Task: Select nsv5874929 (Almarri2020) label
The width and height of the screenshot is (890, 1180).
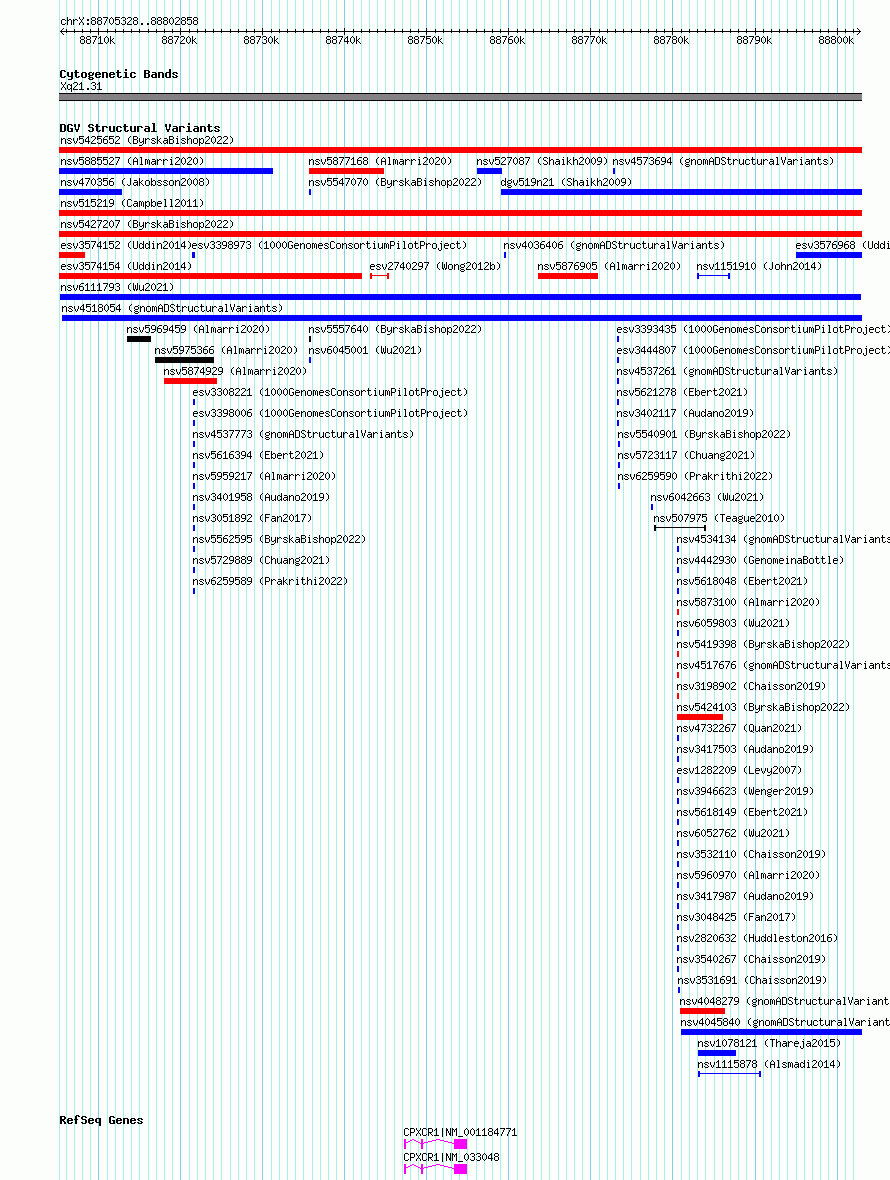Action: [x=235, y=372]
